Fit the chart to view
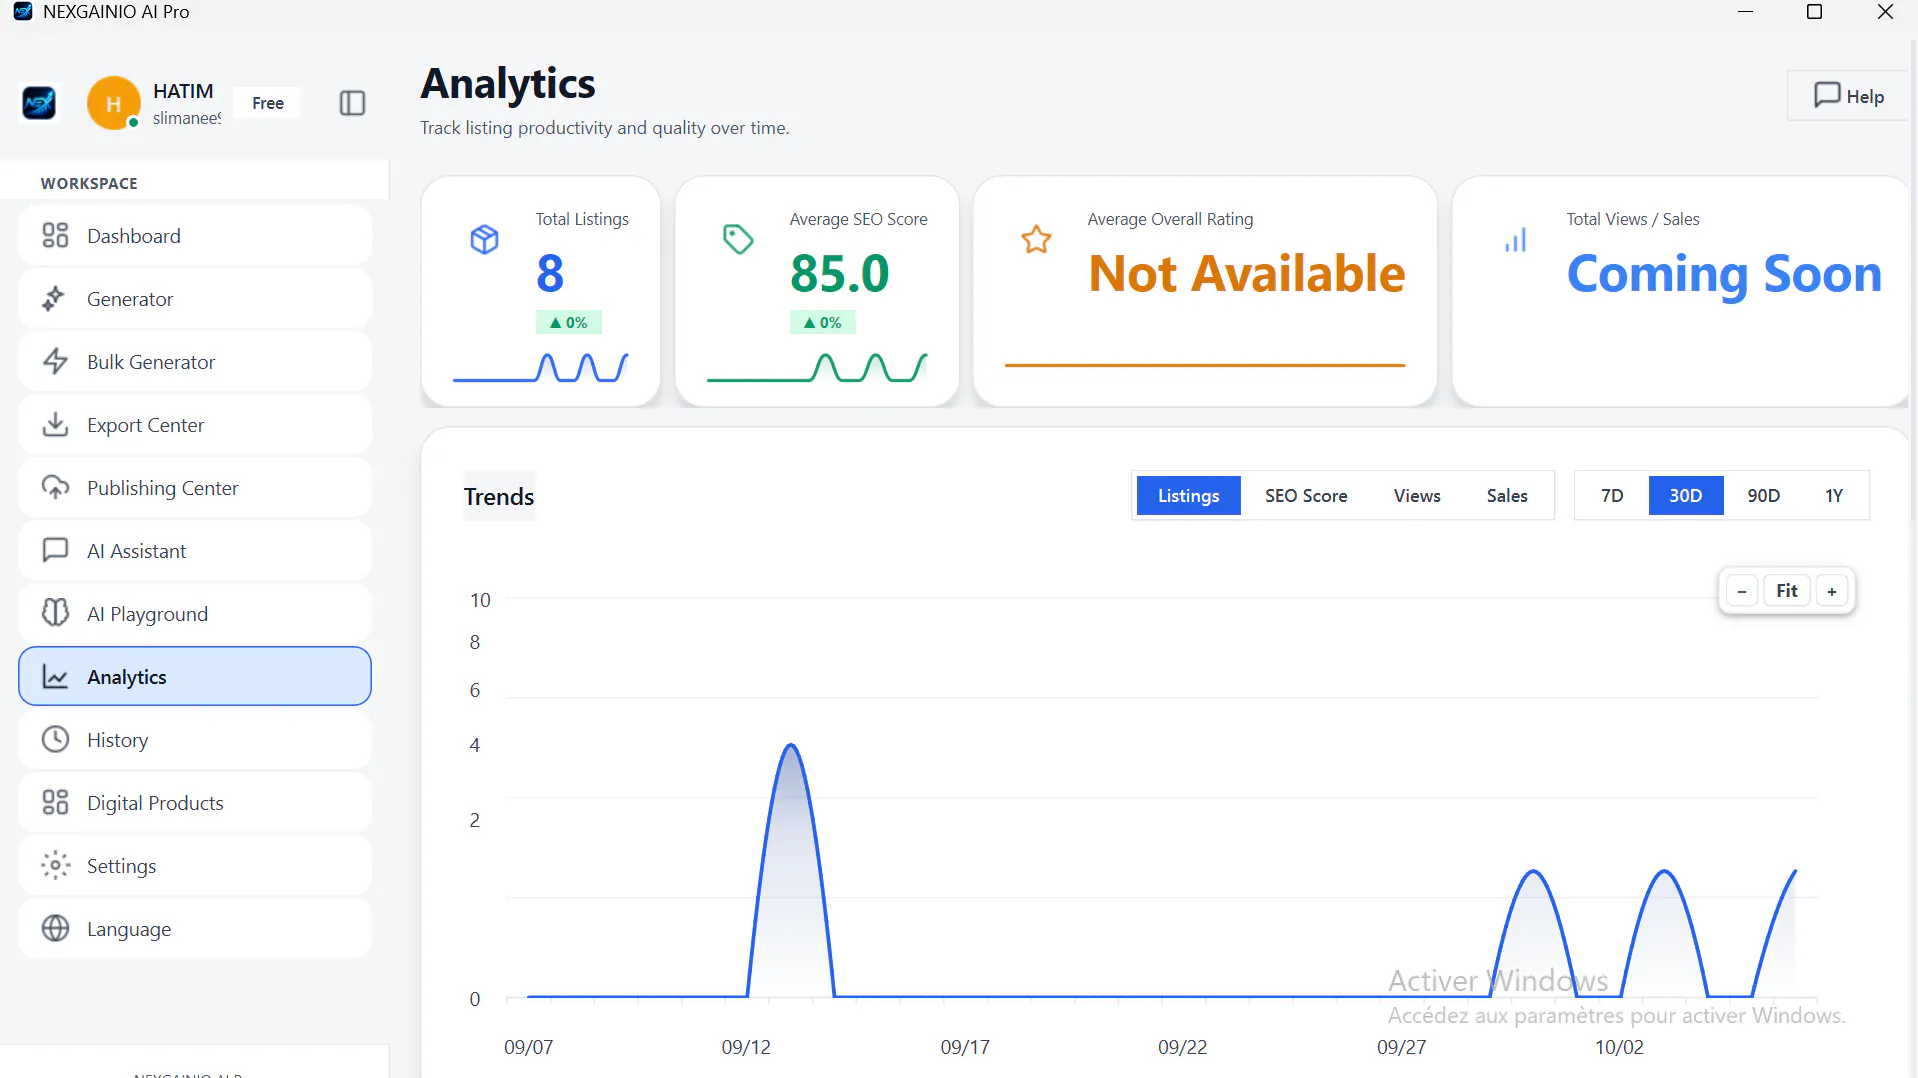This screenshot has height=1078, width=1918. pos(1787,591)
